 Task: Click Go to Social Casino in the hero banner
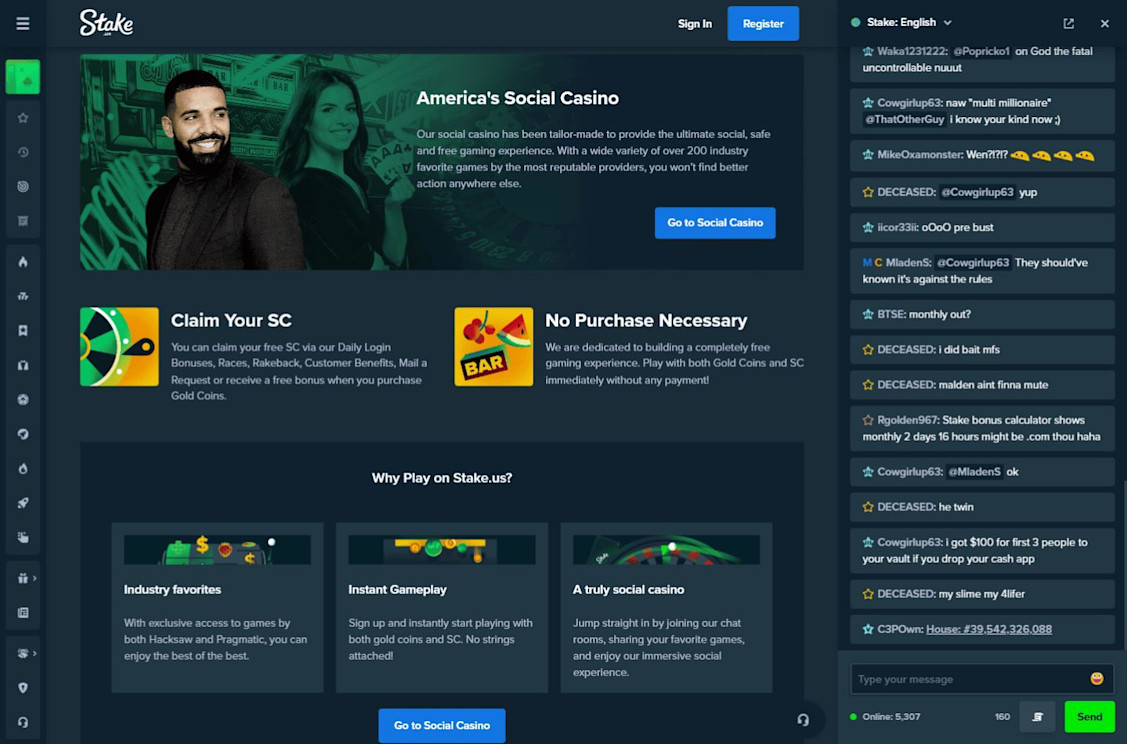715,223
